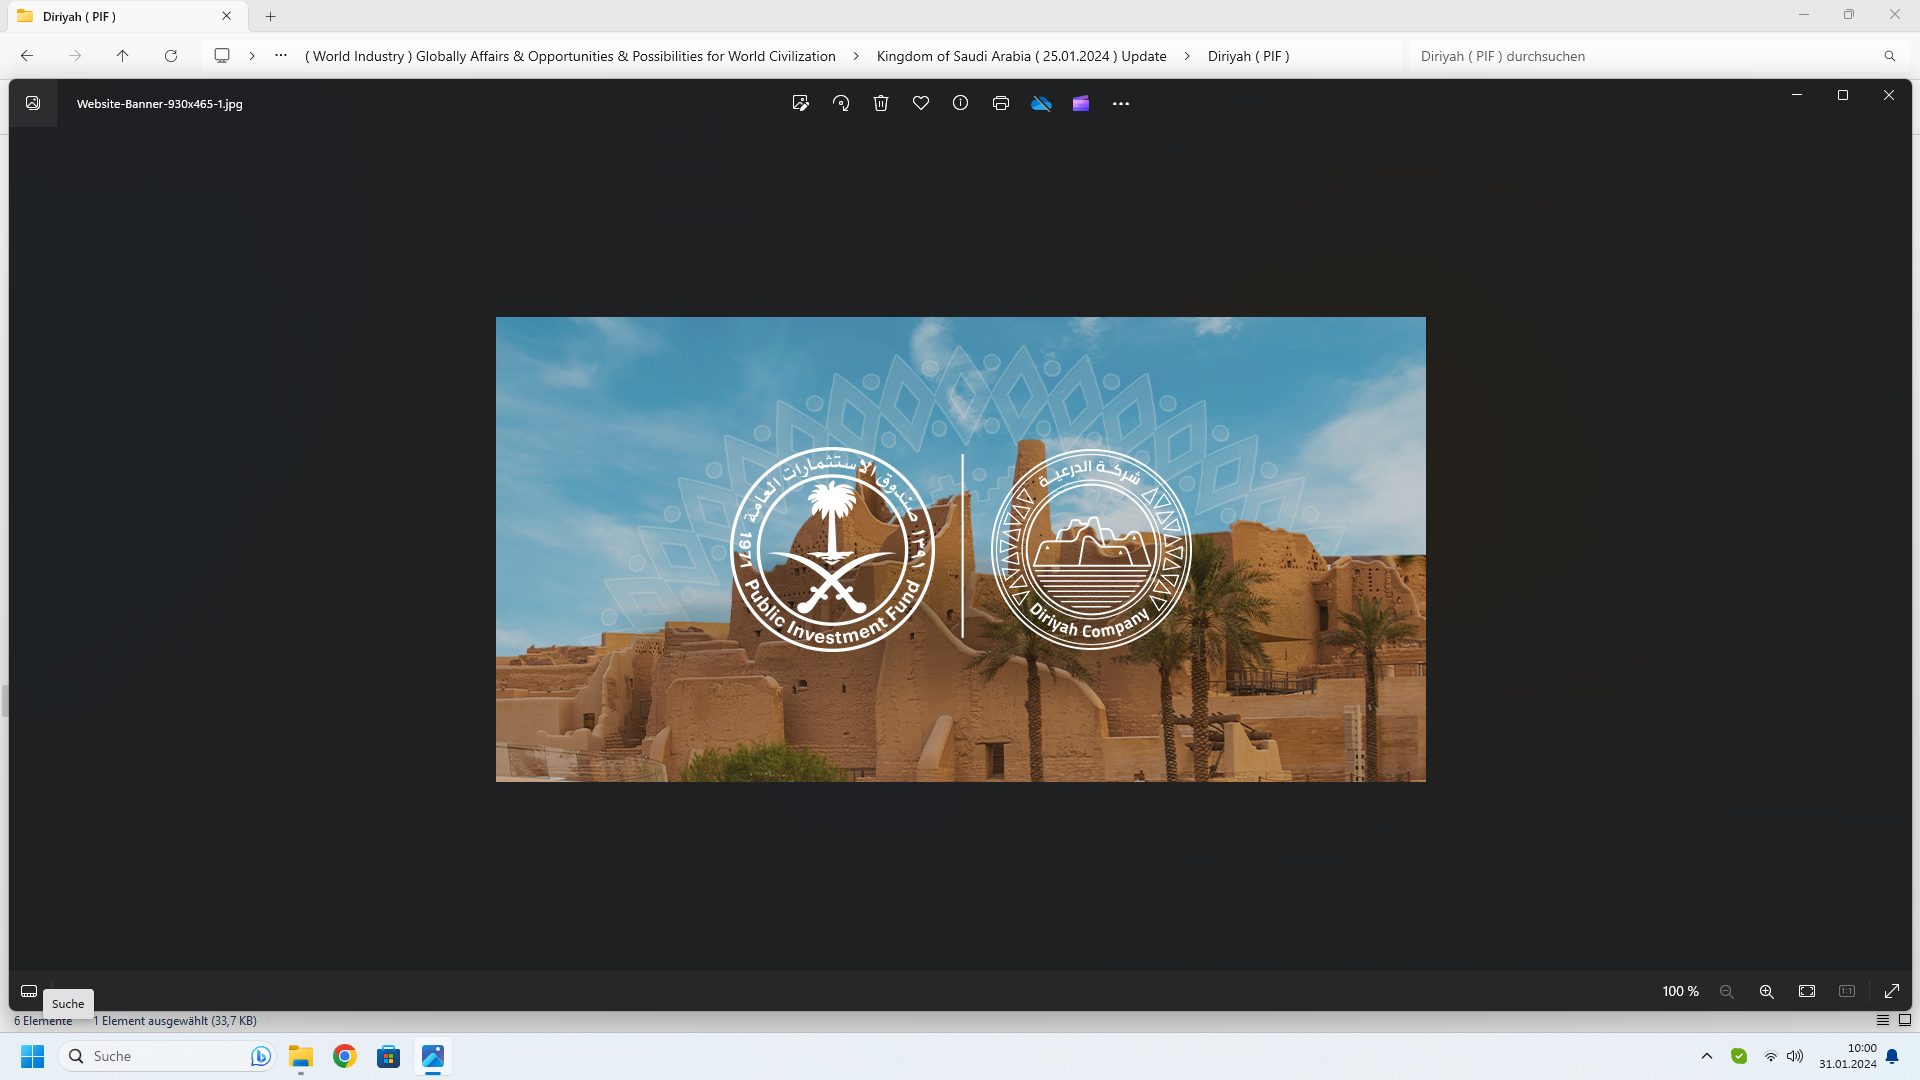Click the This PC monitor icon in address bar
The height and width of the screenshot is (1080, 1920).
(222, 56)
